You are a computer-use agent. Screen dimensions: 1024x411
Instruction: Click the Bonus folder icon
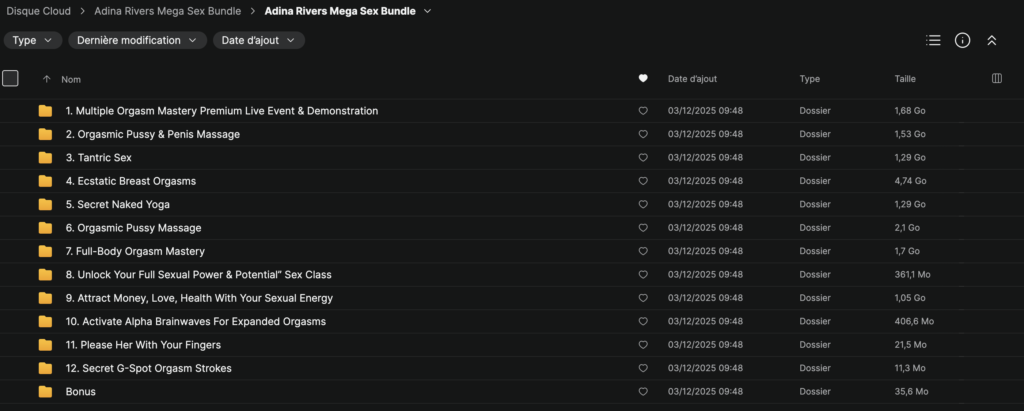[x=45, y=392]
